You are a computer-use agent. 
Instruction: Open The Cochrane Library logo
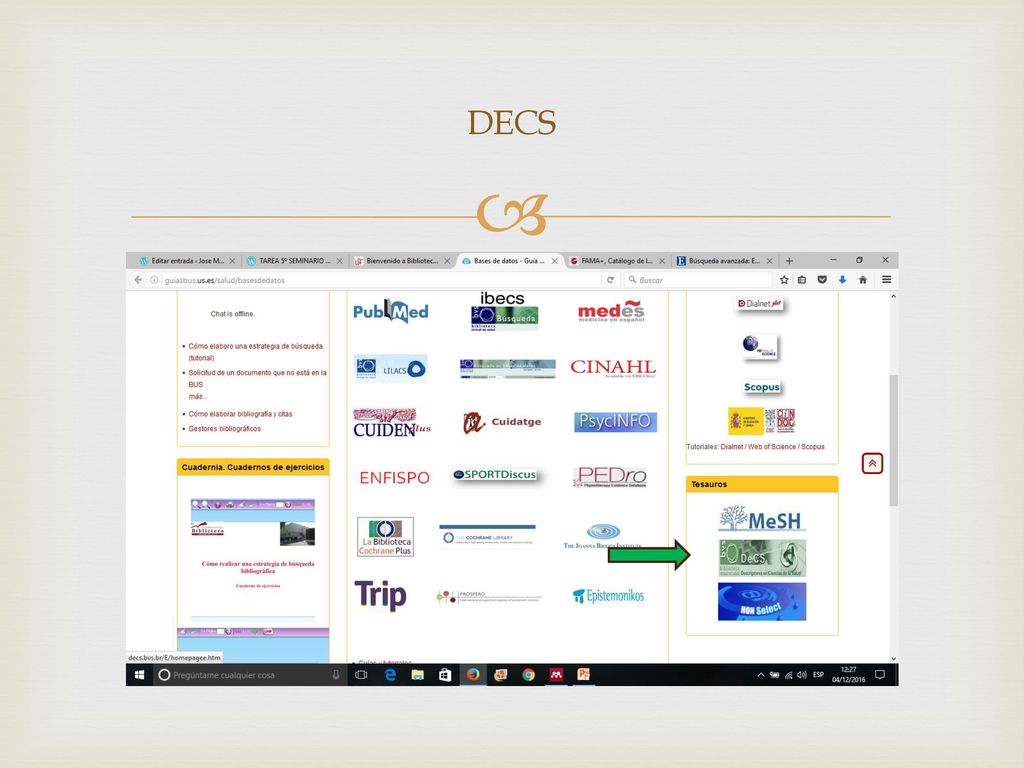(487, 536)
